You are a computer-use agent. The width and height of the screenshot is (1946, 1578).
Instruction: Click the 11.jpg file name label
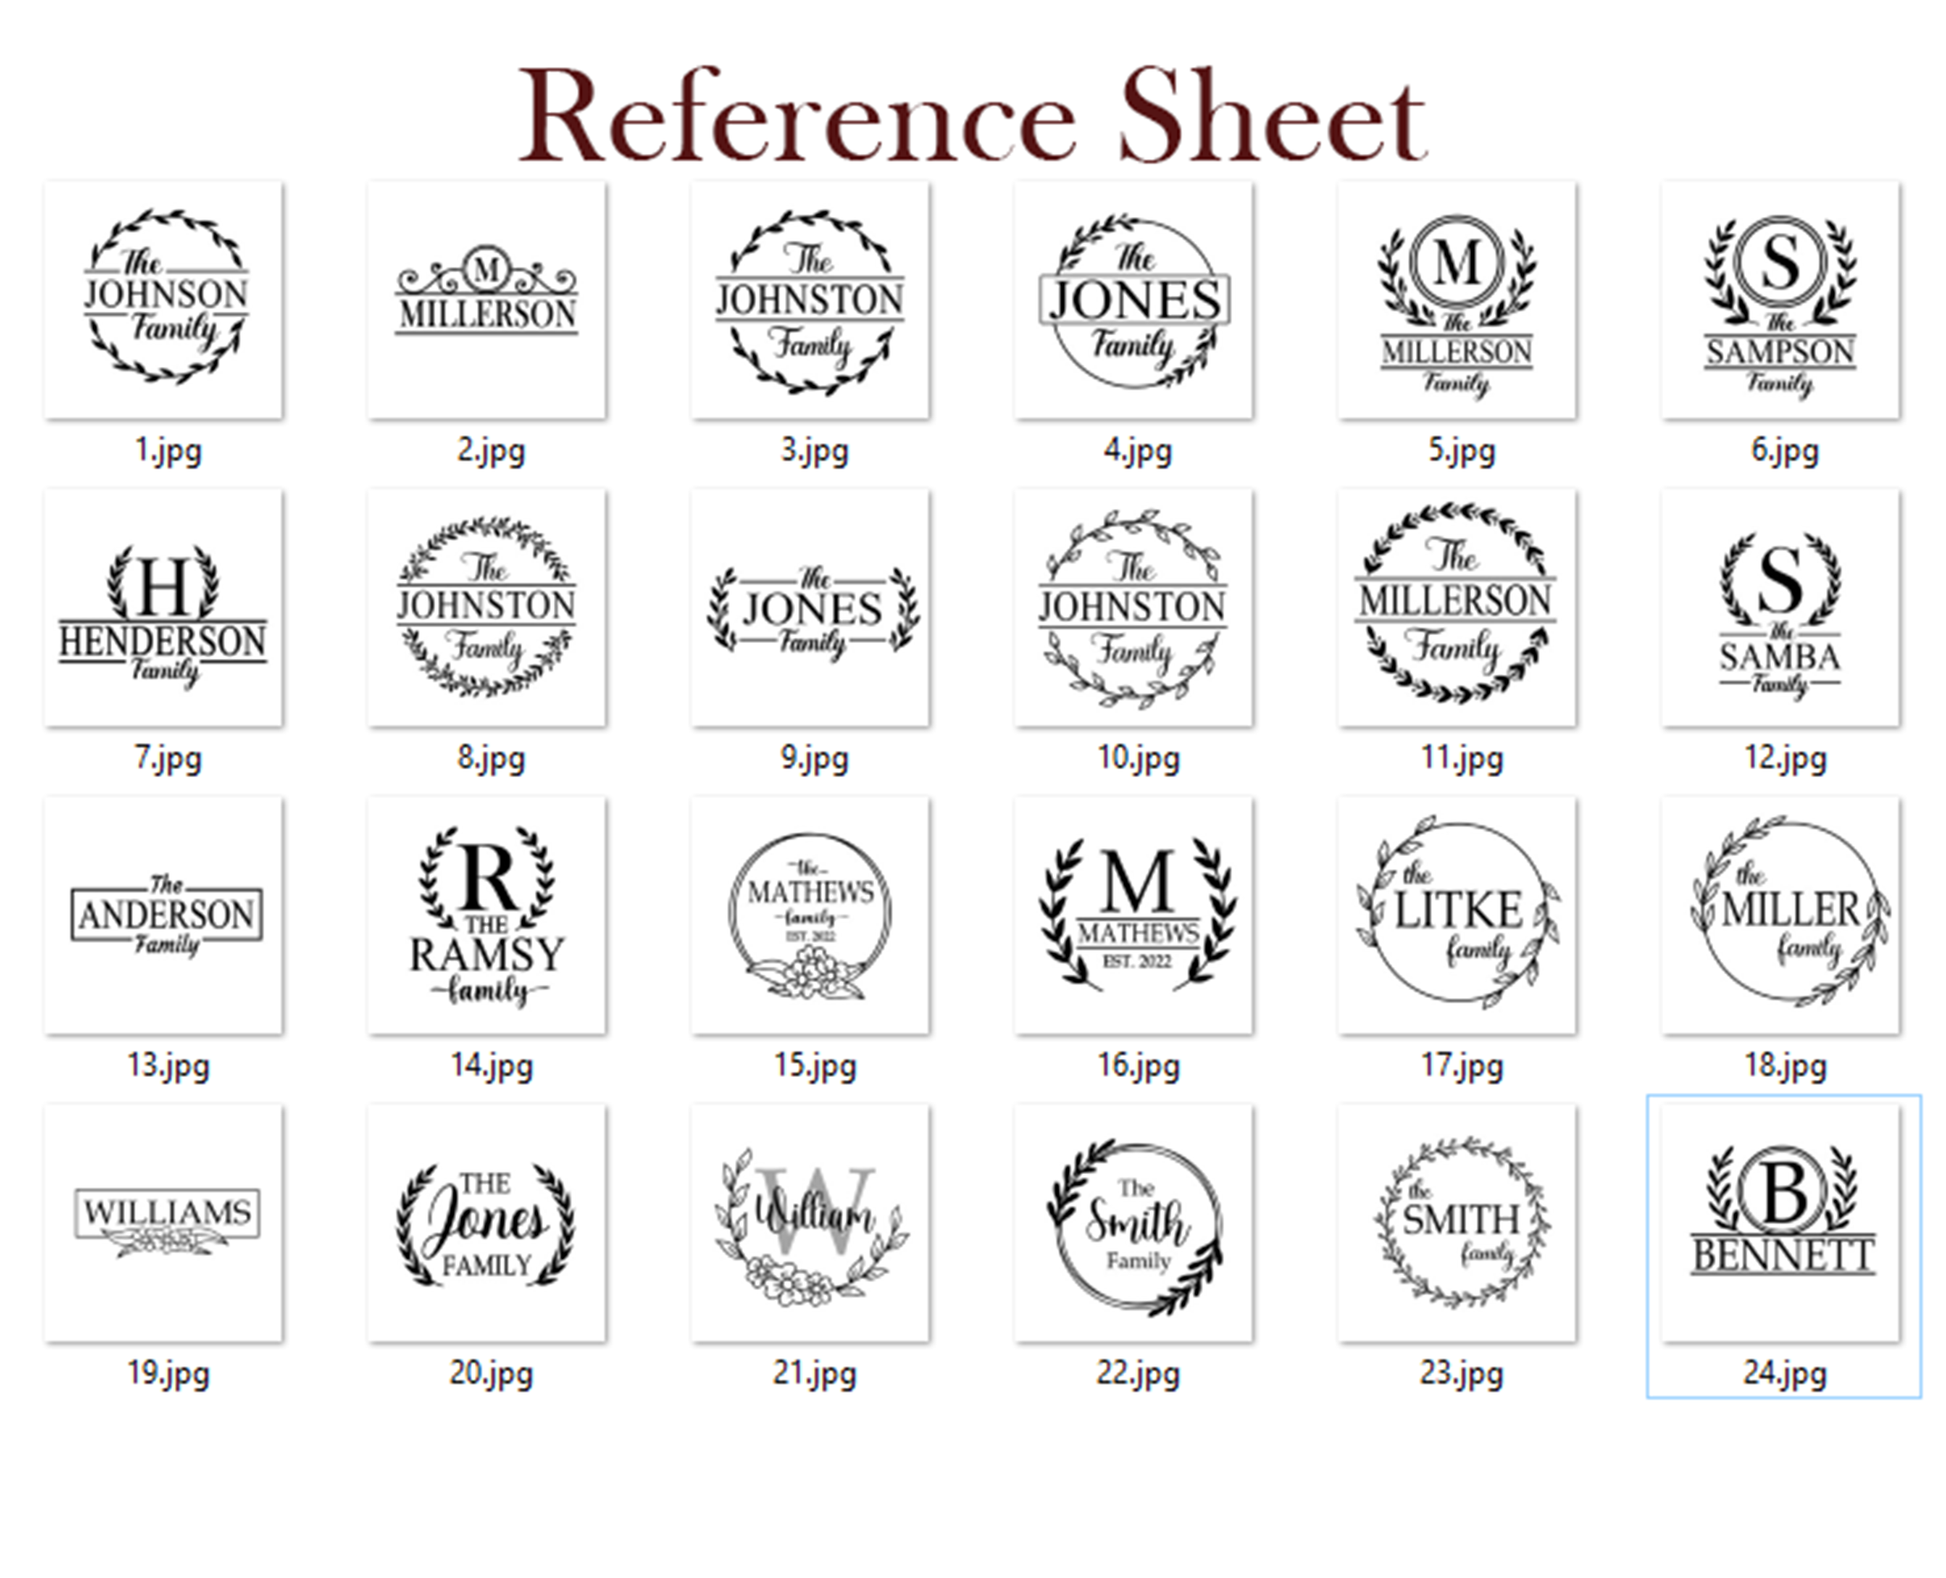[x=1461, y=757]
